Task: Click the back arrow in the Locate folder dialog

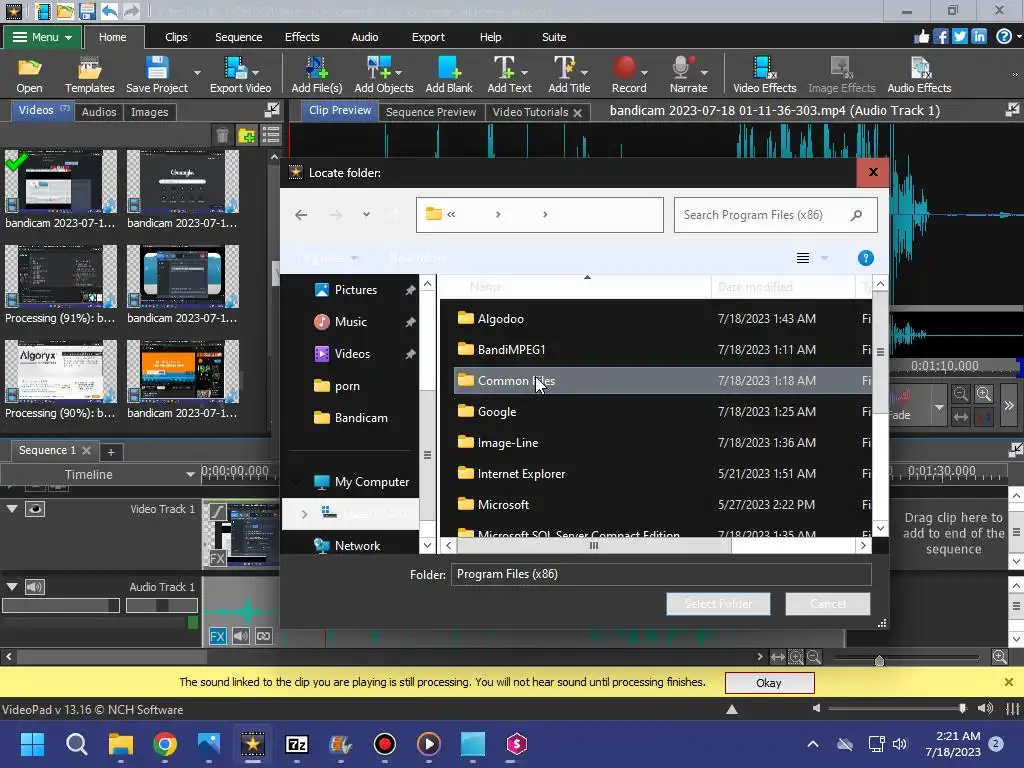Action: coord(301,214)
